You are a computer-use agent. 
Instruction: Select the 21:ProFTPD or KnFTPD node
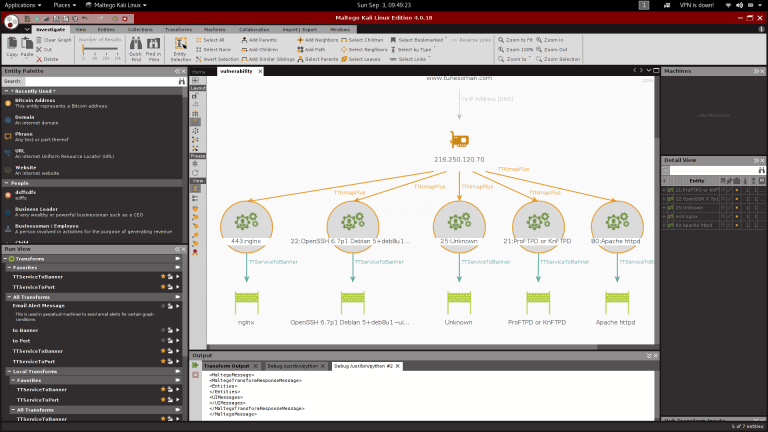[x=538, y=226]
